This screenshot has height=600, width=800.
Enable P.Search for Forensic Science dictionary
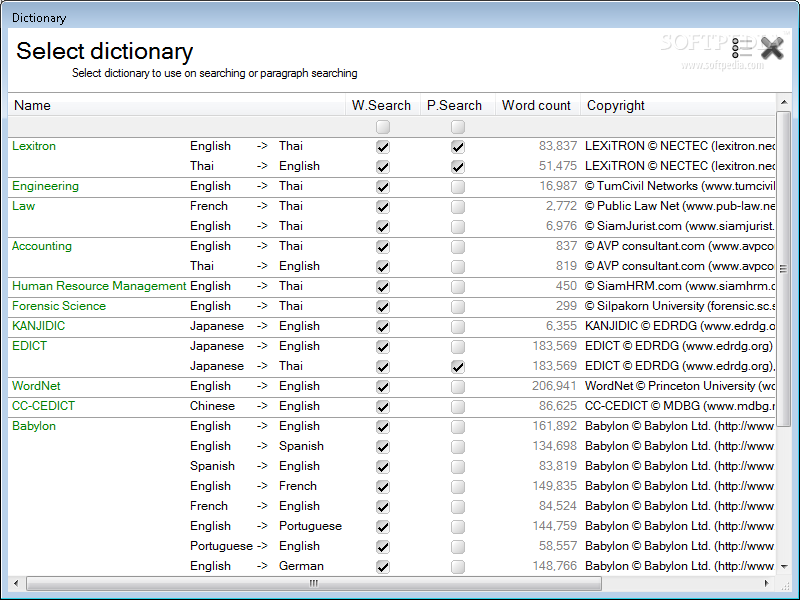[458, 307]
